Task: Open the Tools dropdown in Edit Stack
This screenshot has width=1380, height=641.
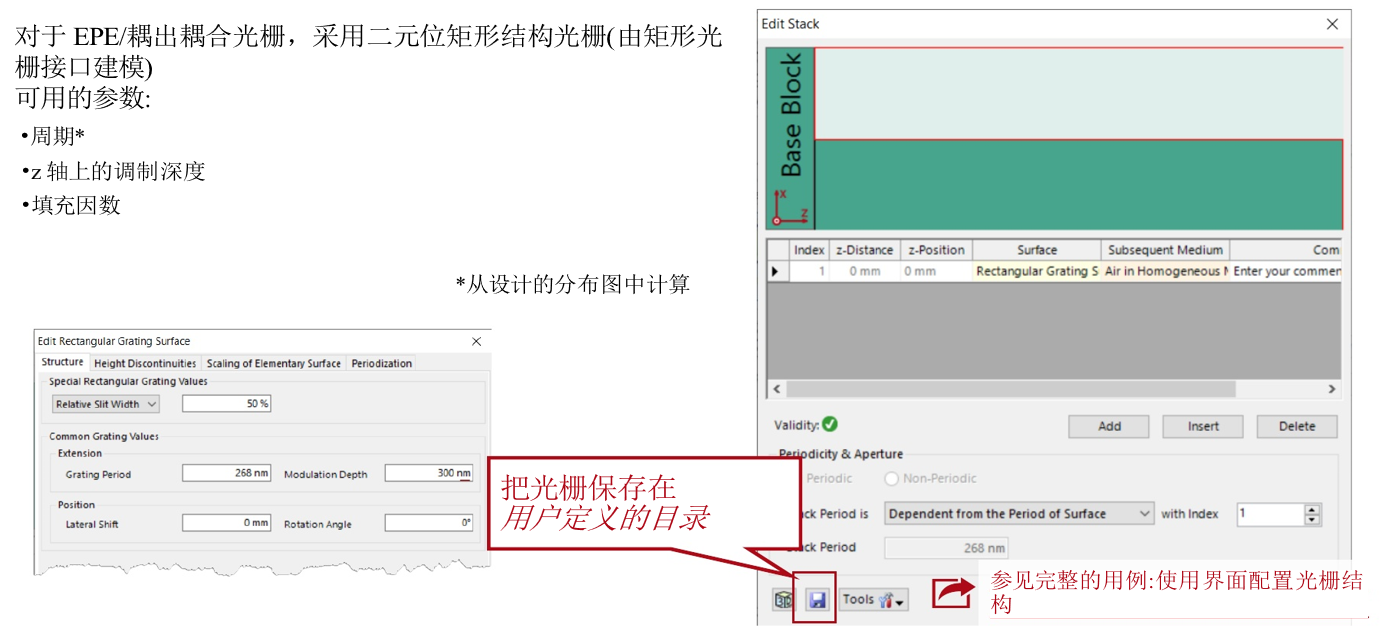Action: click(874, 600)
